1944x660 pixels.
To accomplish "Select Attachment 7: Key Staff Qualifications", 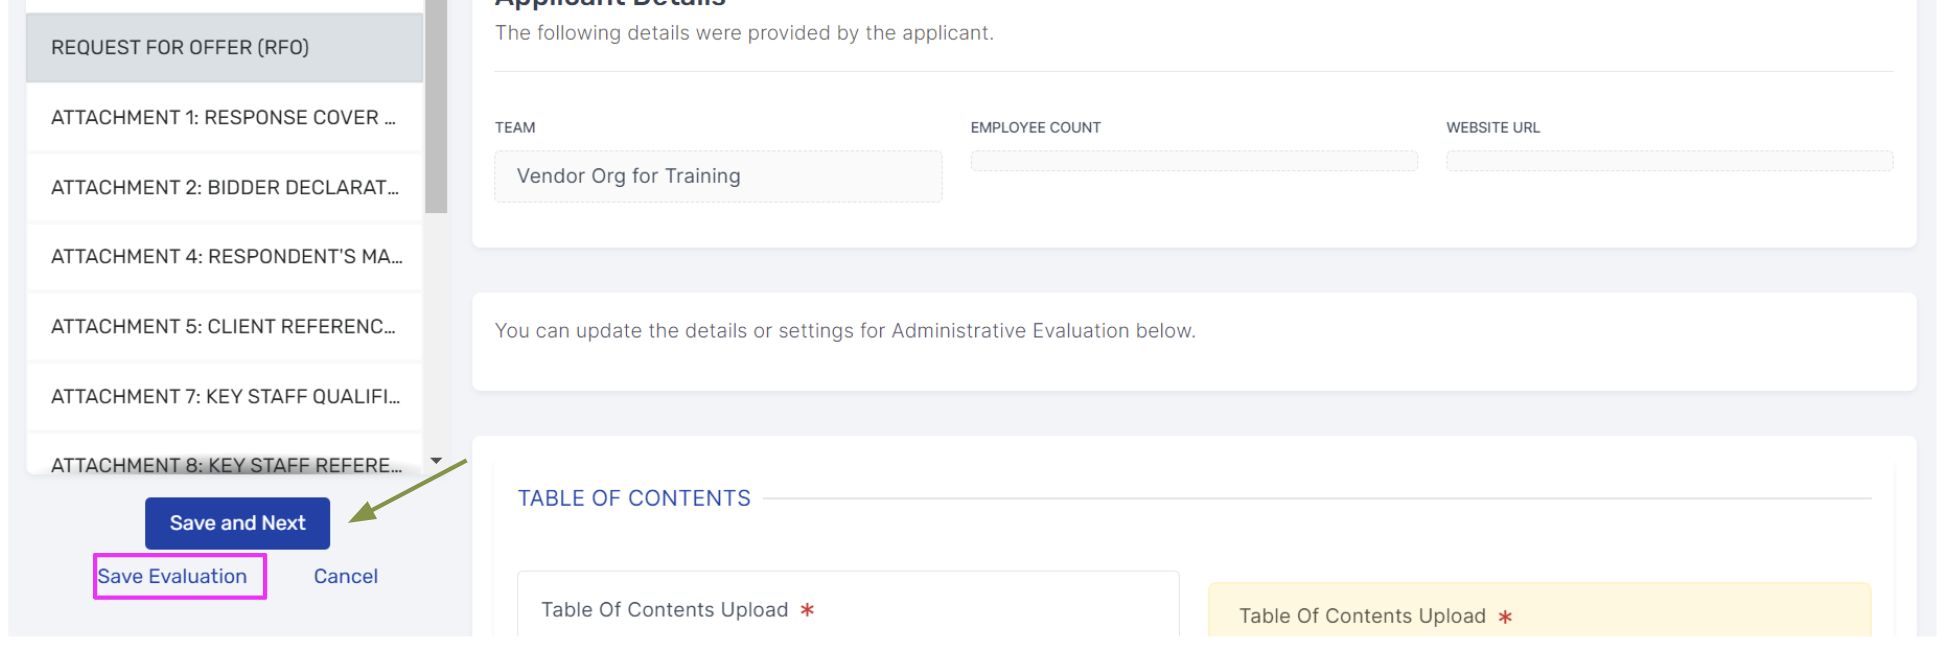I will click(224, 397).
